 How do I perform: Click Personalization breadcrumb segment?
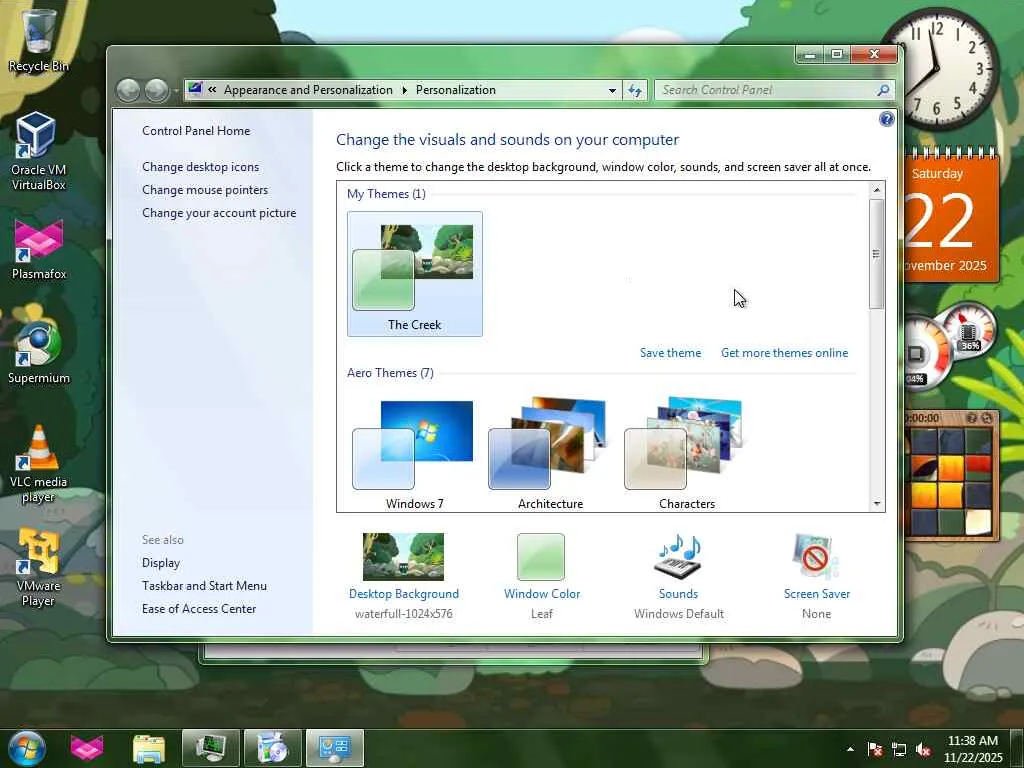click(x=456, y=90)
